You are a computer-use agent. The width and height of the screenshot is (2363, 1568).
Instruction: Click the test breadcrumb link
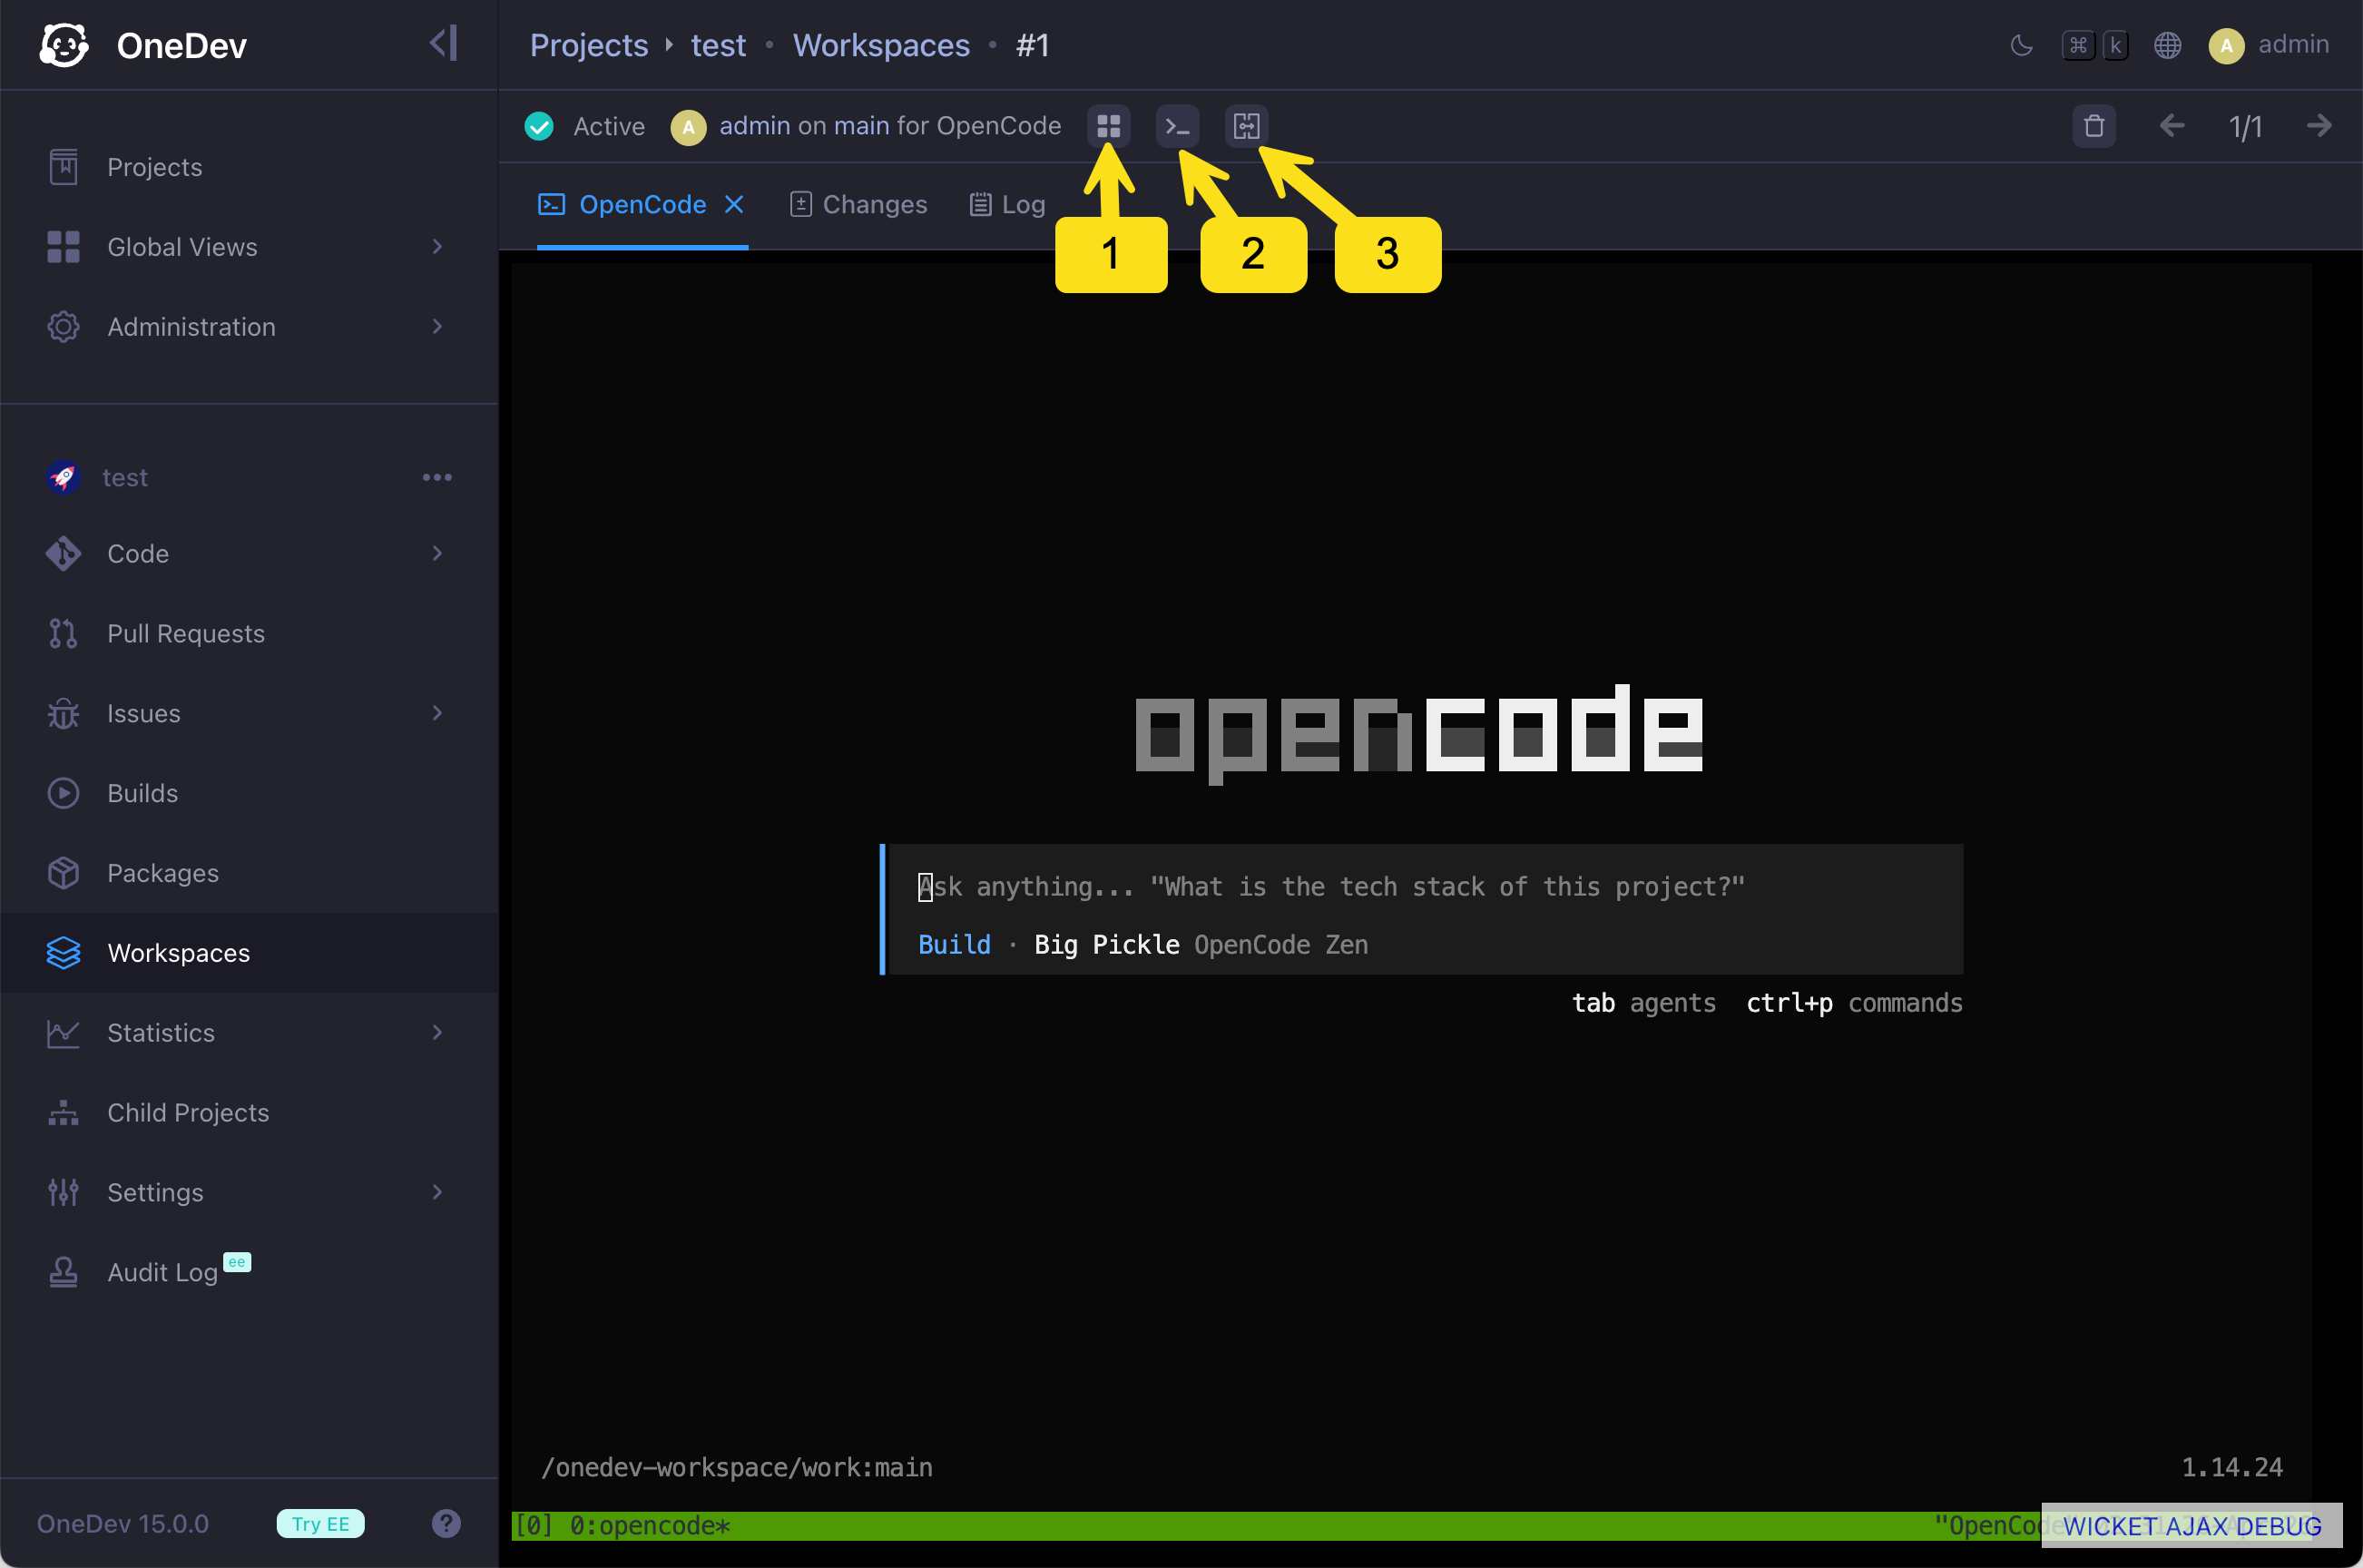(x=718, y=45)
